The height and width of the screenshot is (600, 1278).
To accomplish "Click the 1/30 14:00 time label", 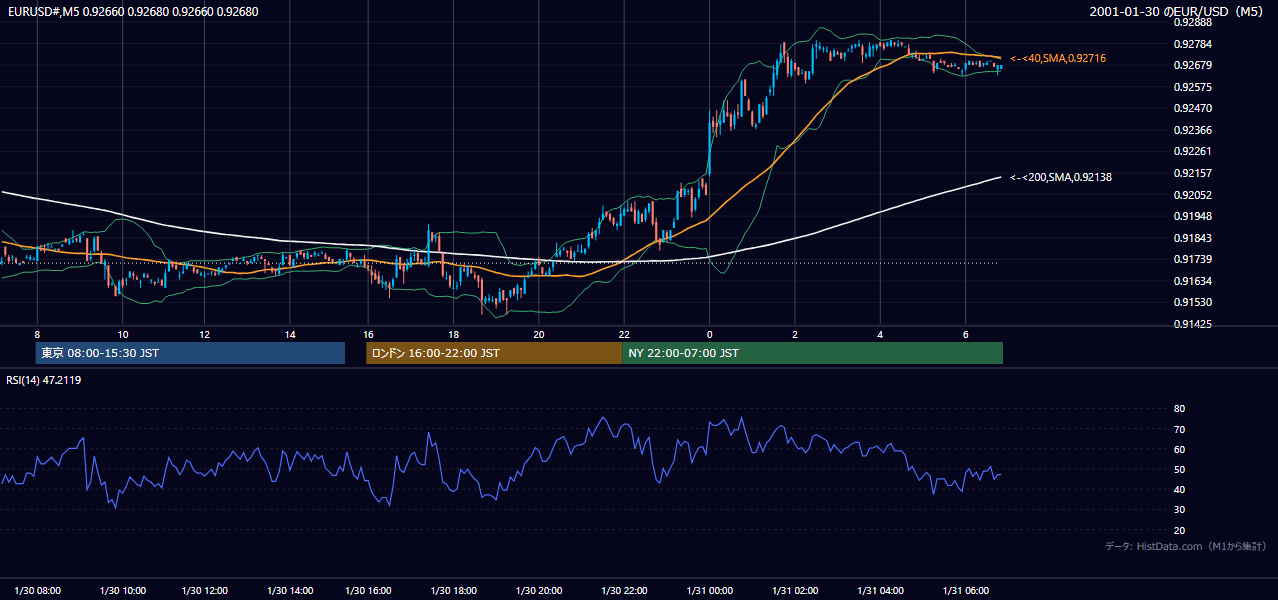I will 290,591.
